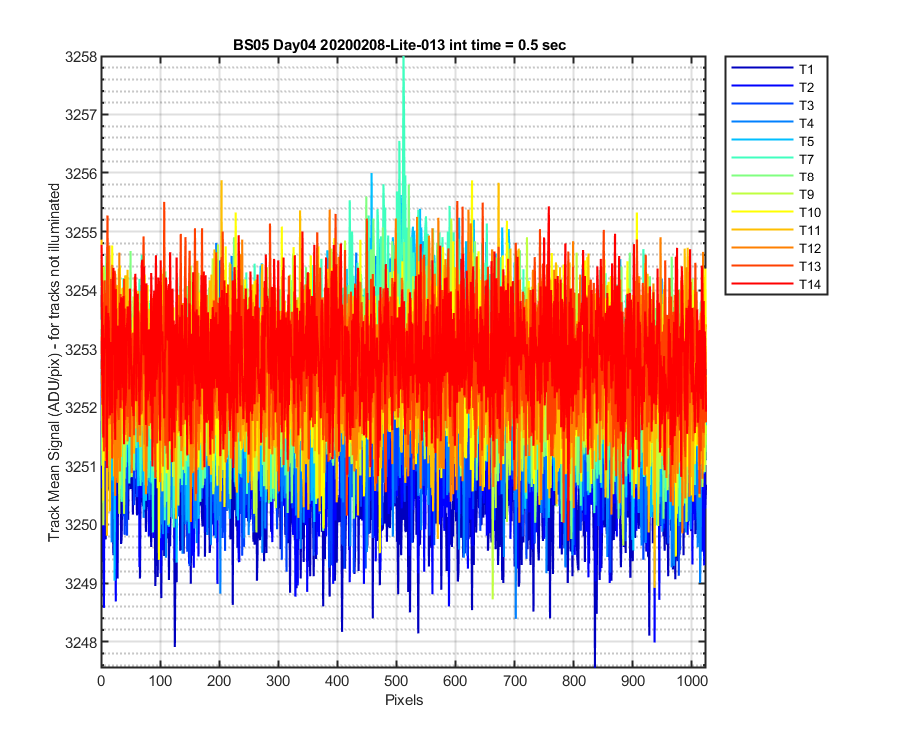Click the tall turquoise spike near pixel 510

tap(404, 115)
